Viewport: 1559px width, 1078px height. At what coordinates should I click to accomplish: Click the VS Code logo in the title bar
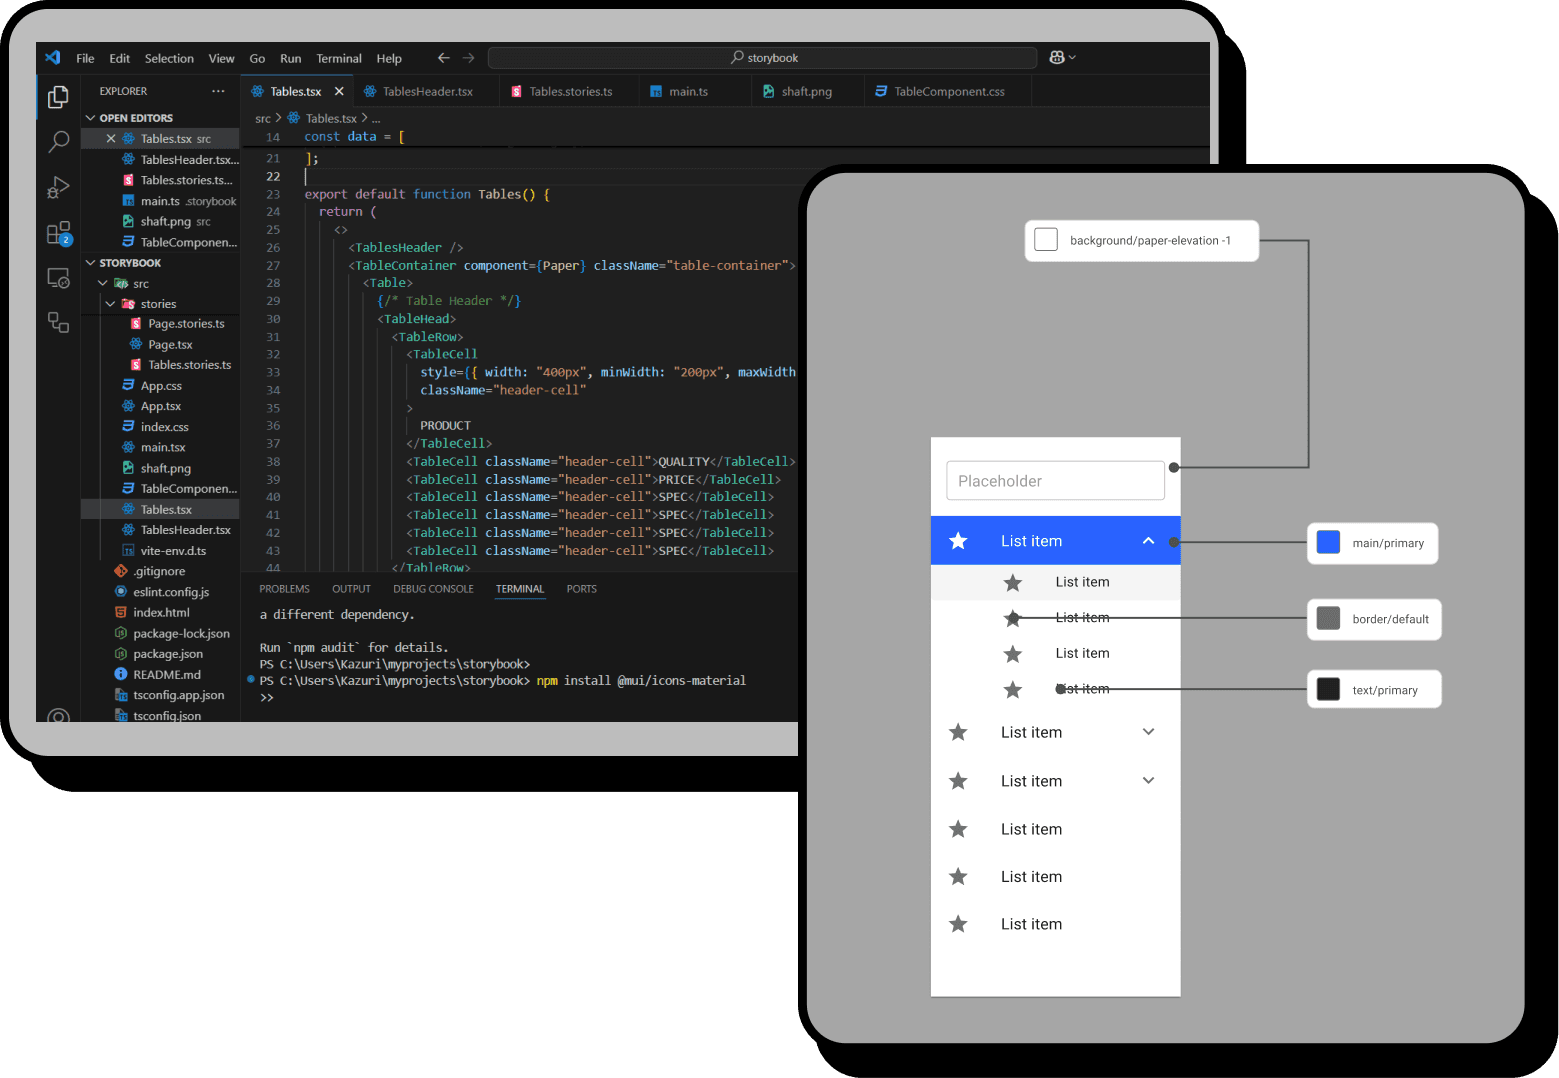(x=53, y=58)
